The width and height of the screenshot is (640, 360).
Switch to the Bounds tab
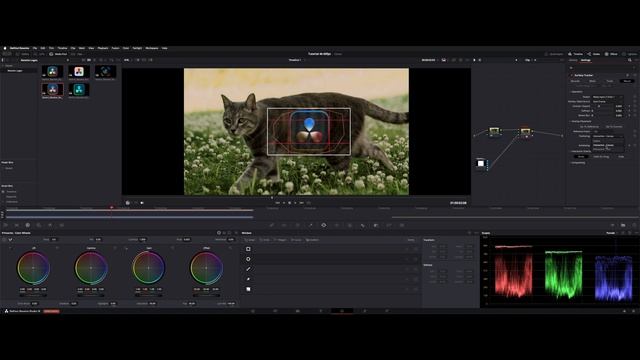coord(575,81)
